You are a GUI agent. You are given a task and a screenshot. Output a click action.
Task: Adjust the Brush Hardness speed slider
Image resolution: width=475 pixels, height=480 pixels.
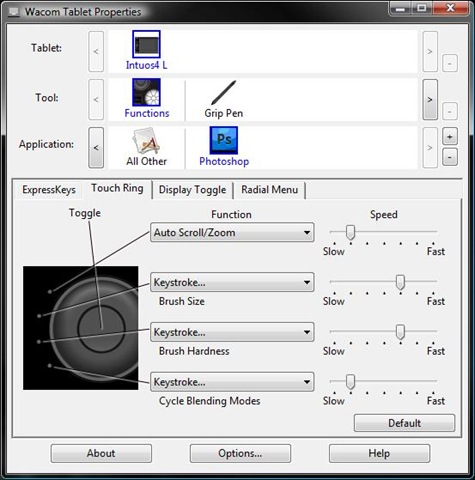point(400,332)
